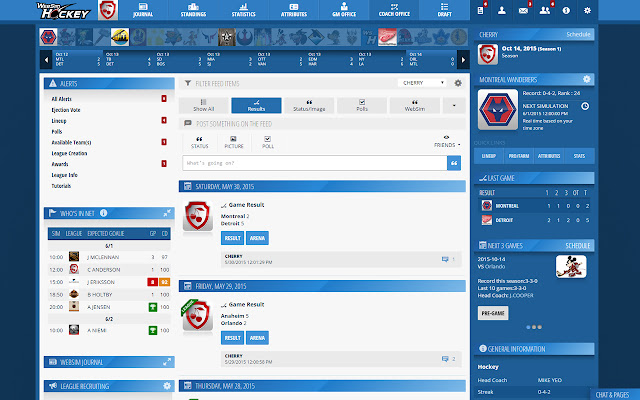Expand more feed filter options arrow
Viewport: 640px width, 400px height.
(454, 105)
